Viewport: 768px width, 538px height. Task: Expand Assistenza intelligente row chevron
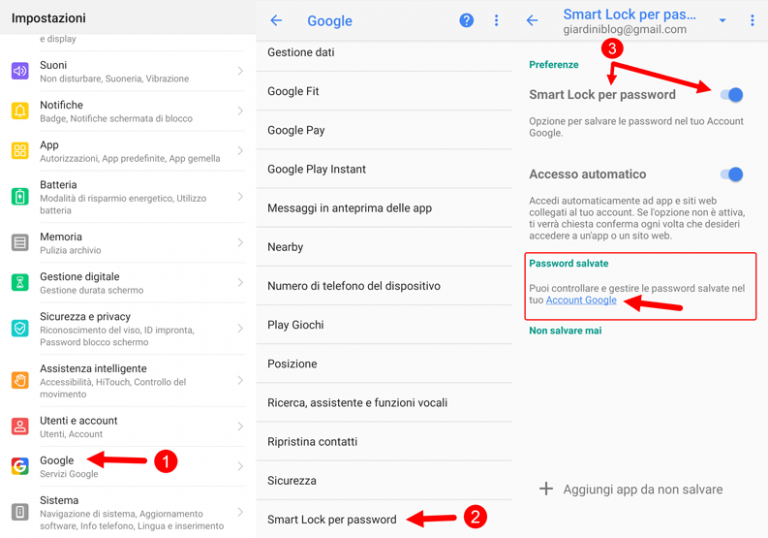[240, 380]
